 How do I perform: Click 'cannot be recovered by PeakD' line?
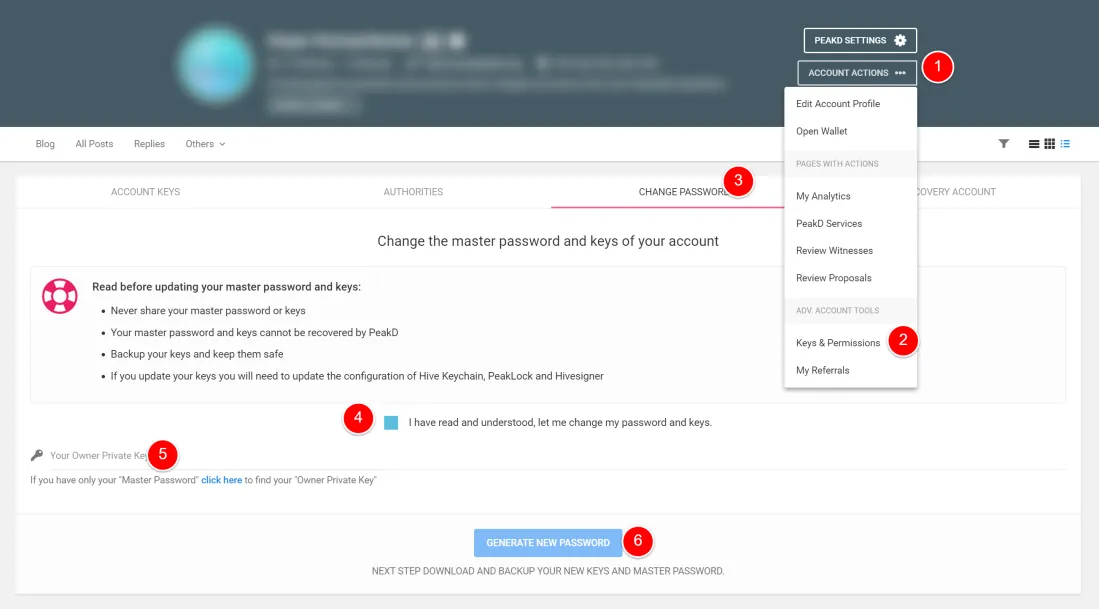pyautogui.click(x=254, y=332)
